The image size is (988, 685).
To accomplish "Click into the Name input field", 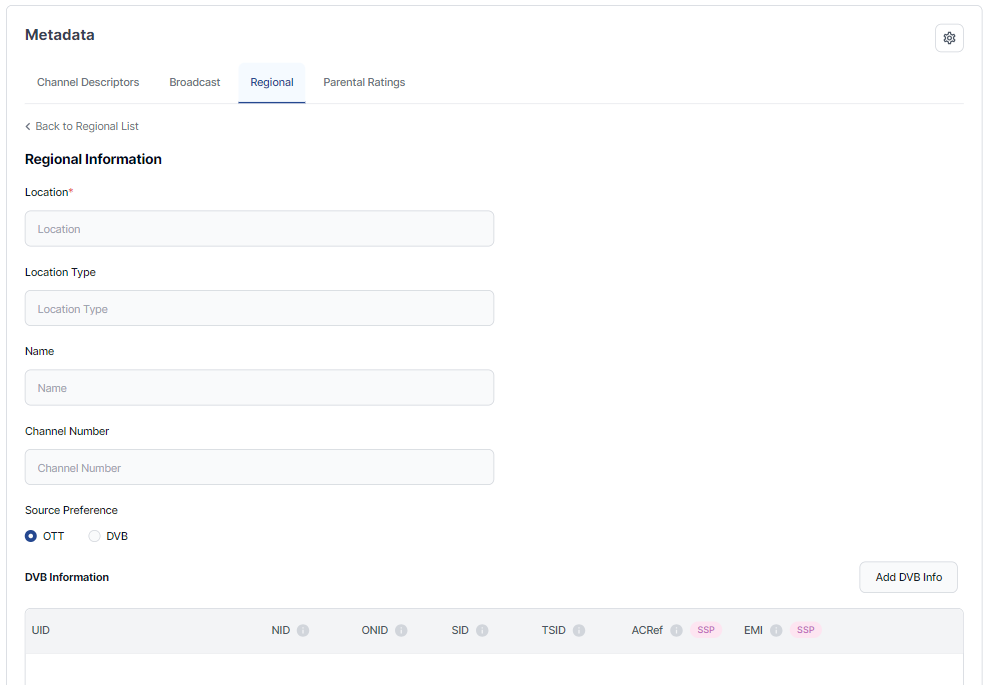I will 259,388.
